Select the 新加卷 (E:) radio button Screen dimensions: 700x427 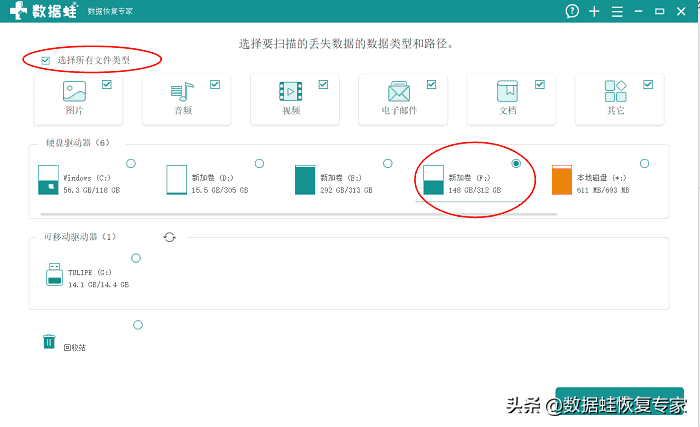pos(388,163)
